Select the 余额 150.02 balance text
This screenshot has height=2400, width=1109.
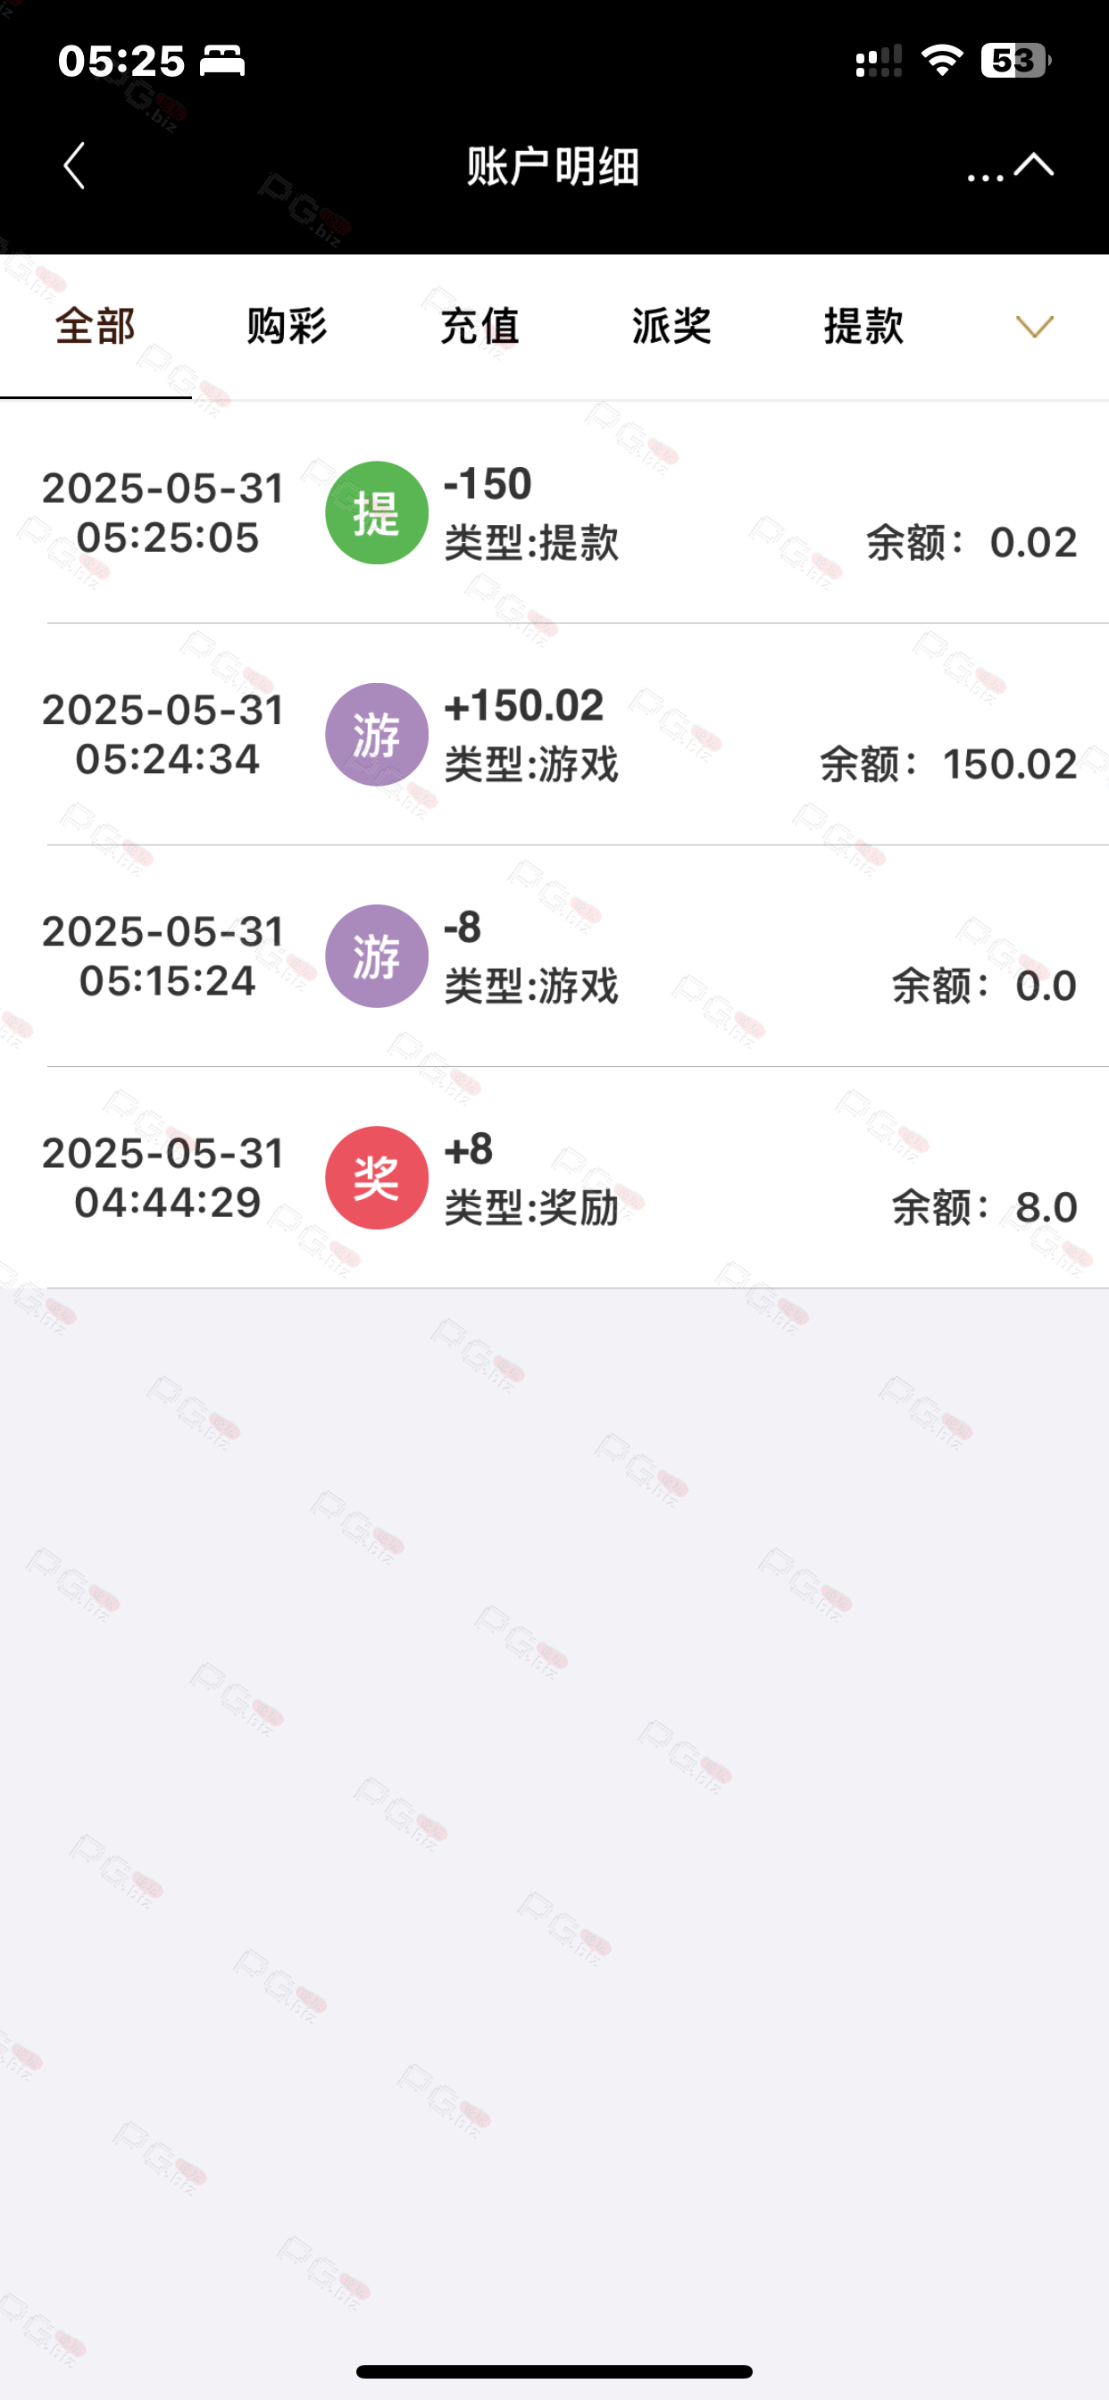(948, 765)
